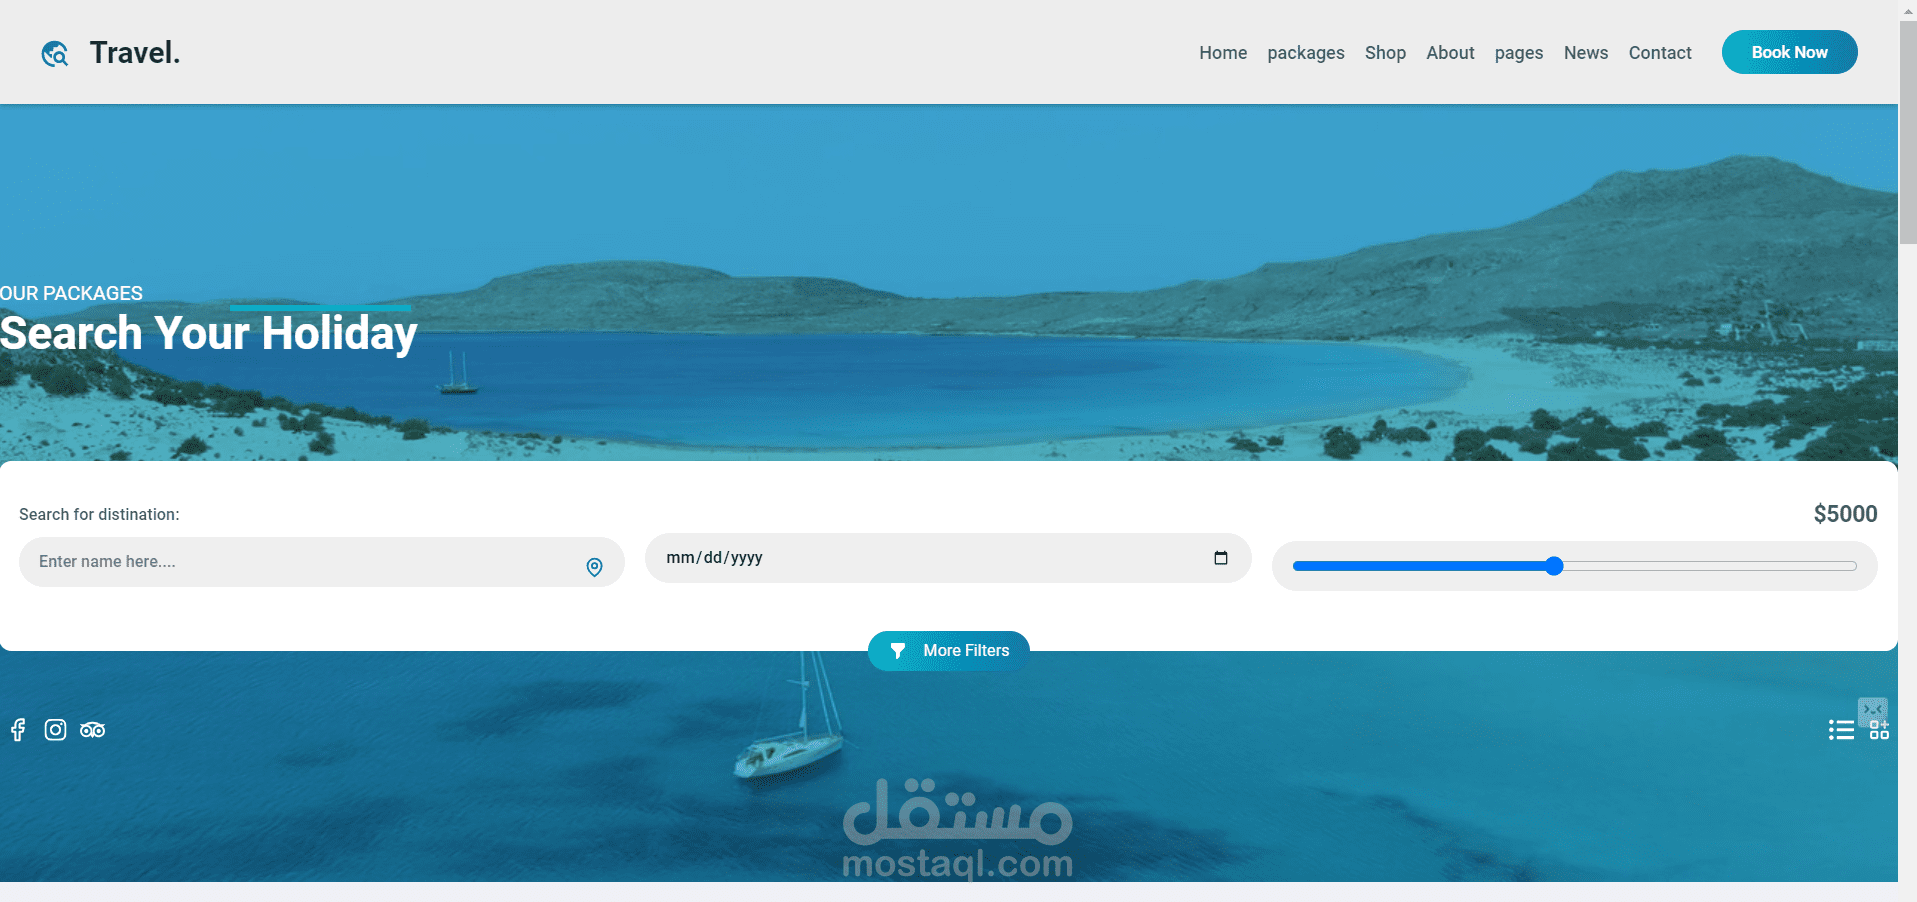Open the News menu item
Image resolution: width=1917 pixels, height=902 pixels.
pyautogui.click(x=1586, y=53)
